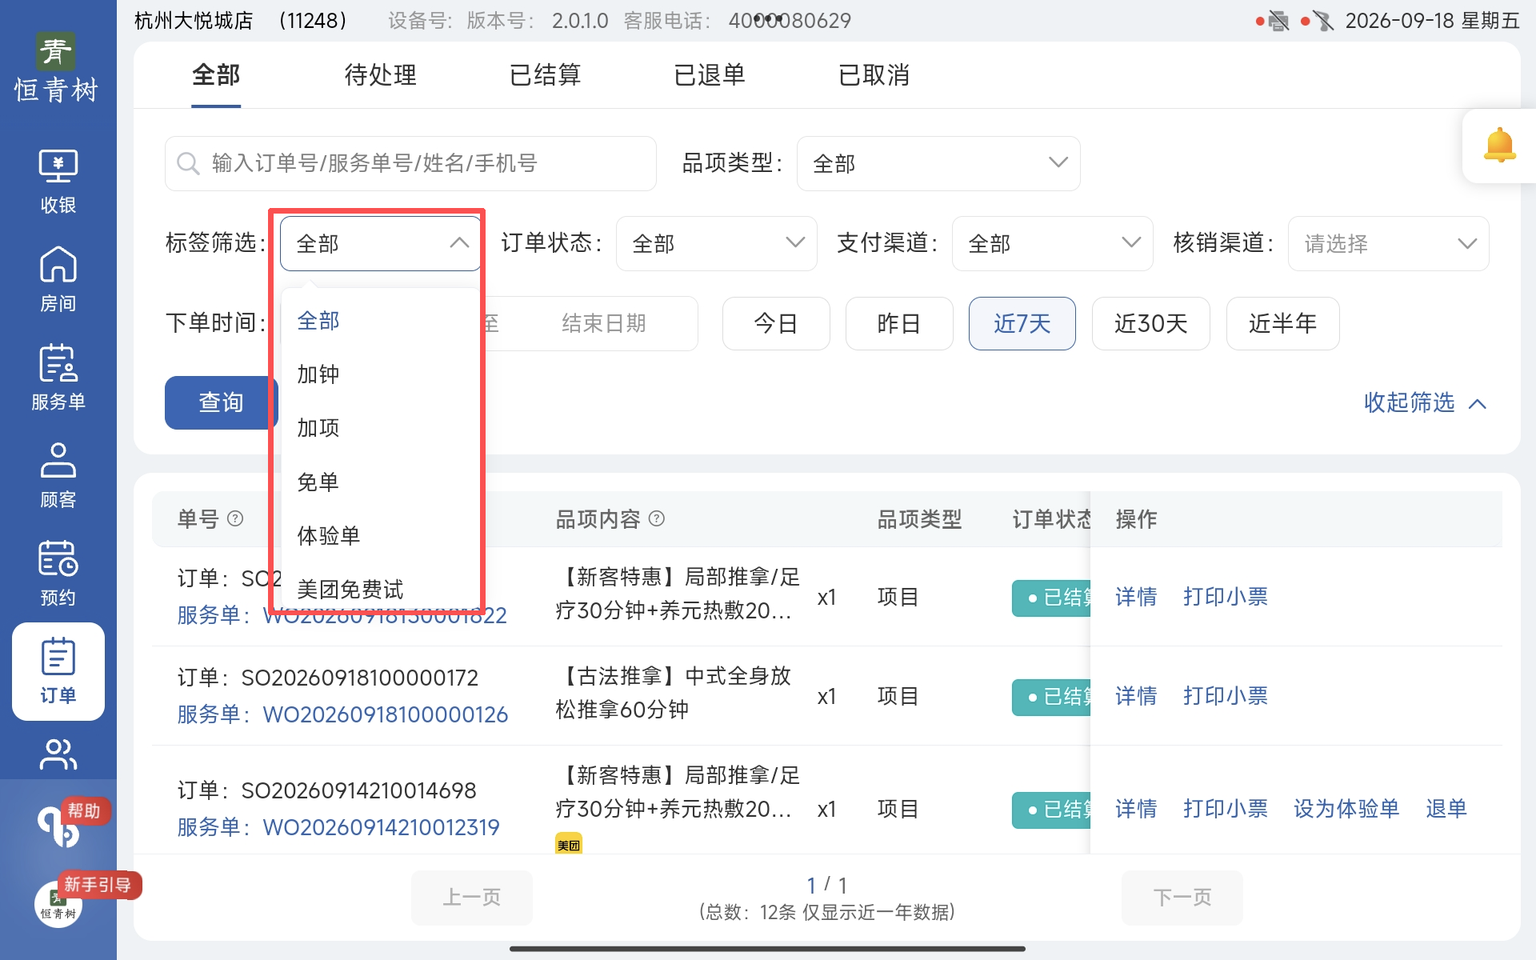Click the notification bell icon
Image resolution: width=1536 pixels, height=960 pixels.
click(1499, 145)
